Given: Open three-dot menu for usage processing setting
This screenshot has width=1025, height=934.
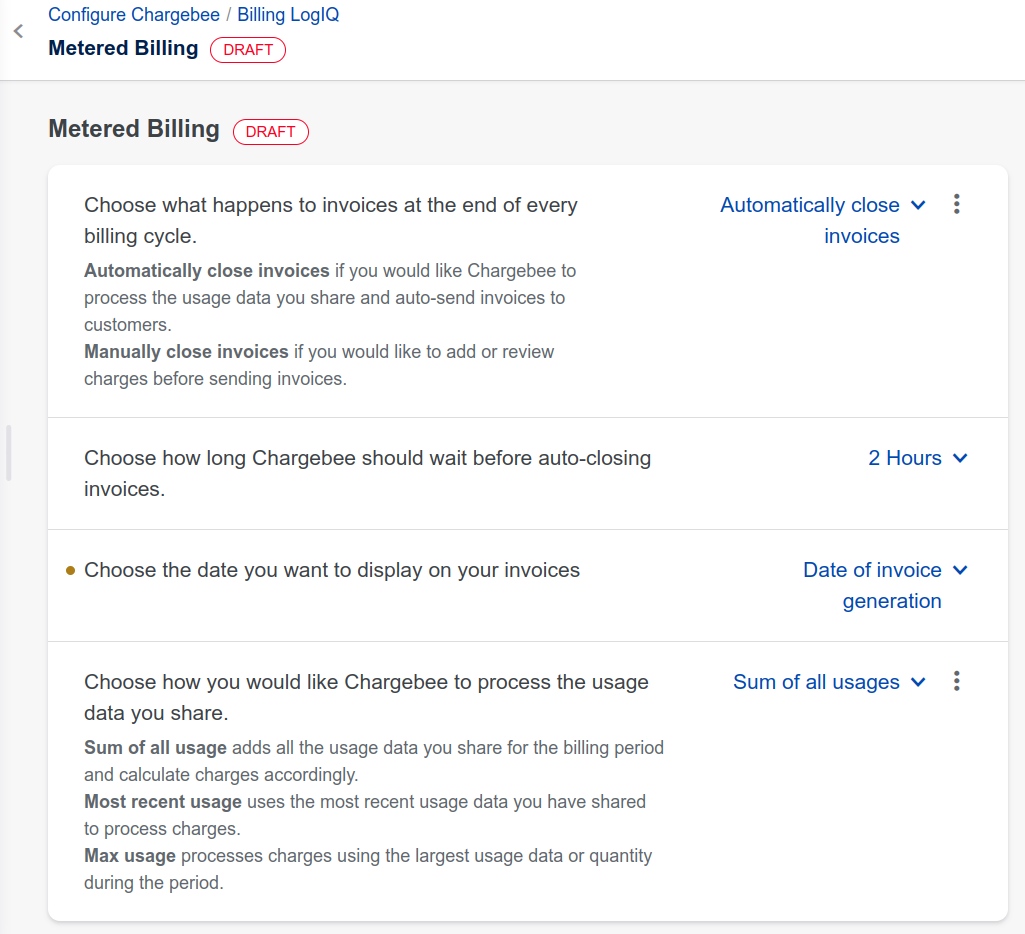Looking at the screenshot, I should click(957, 681).
